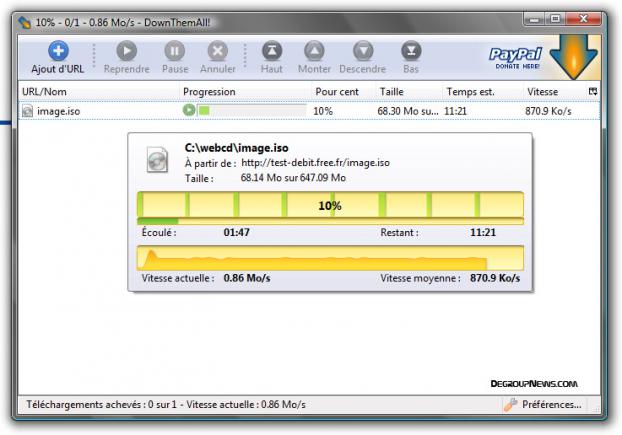
Task: Move item to top with Haut
Action: tap(272, 57)
